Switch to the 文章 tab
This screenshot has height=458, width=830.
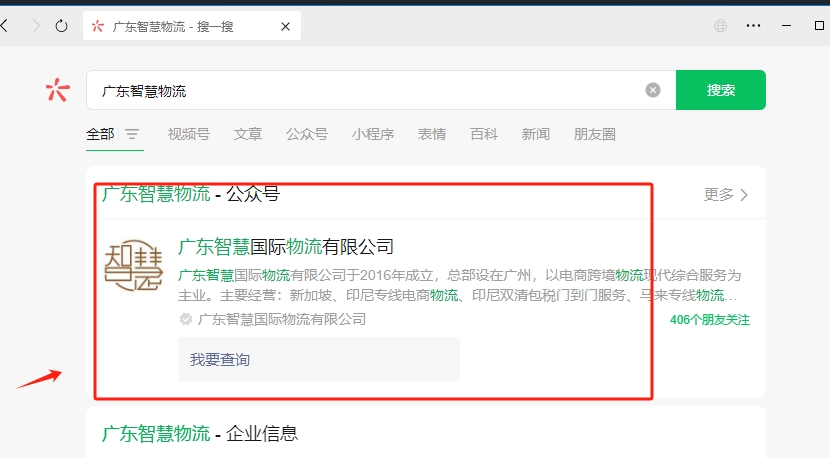pyautogui.click(x=248, y=134)
